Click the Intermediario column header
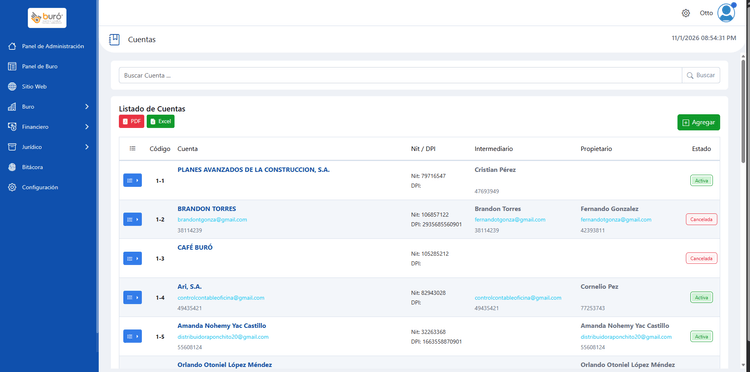750x372 pixels. [494, 149]
